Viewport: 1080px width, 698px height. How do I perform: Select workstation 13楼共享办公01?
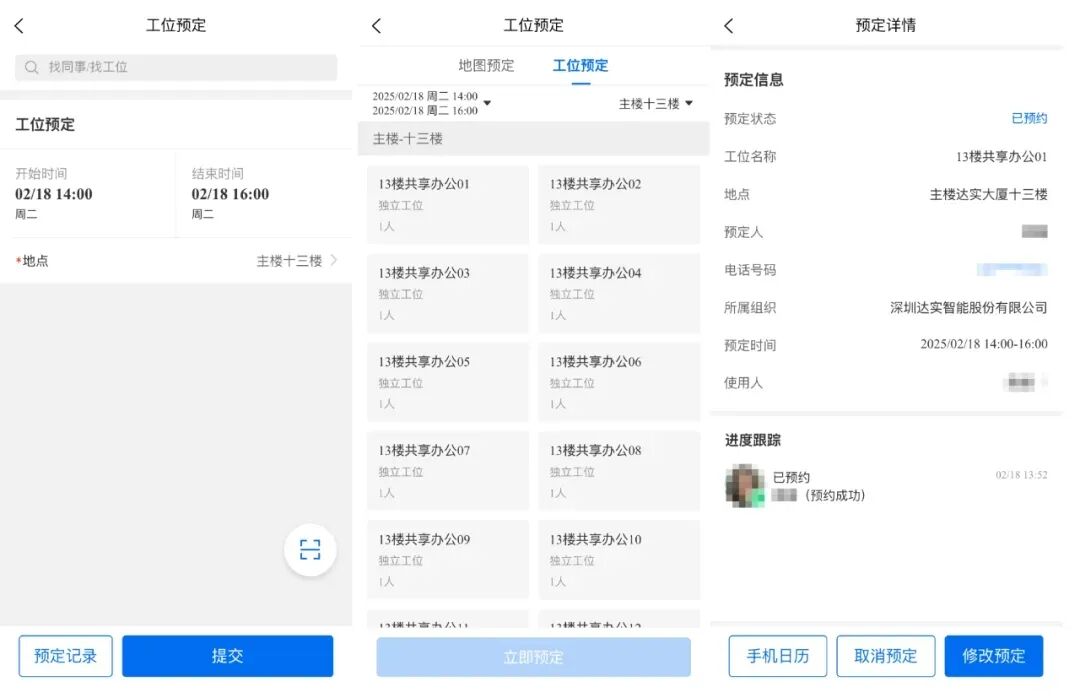[x=447, y=204]
